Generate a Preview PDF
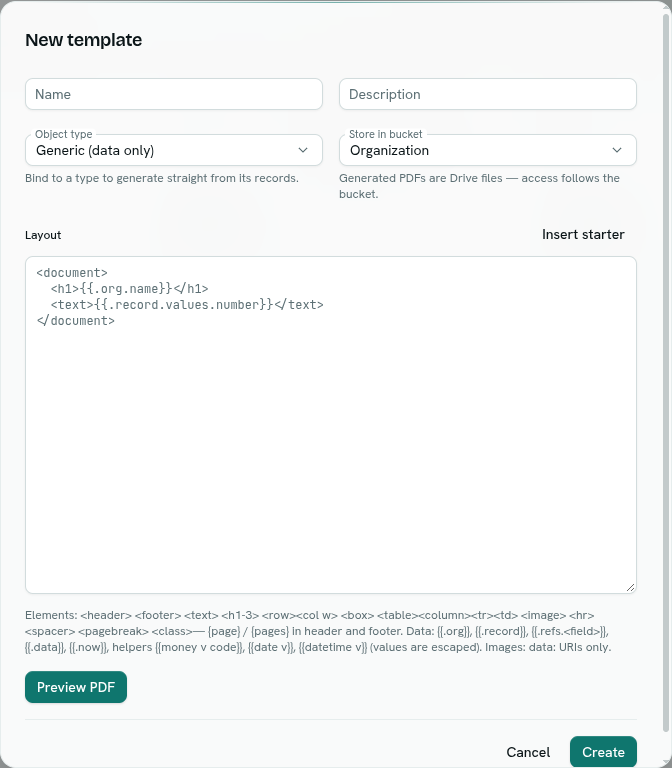The height and width of the screenshot is (768, 672). tap(76, 687)
